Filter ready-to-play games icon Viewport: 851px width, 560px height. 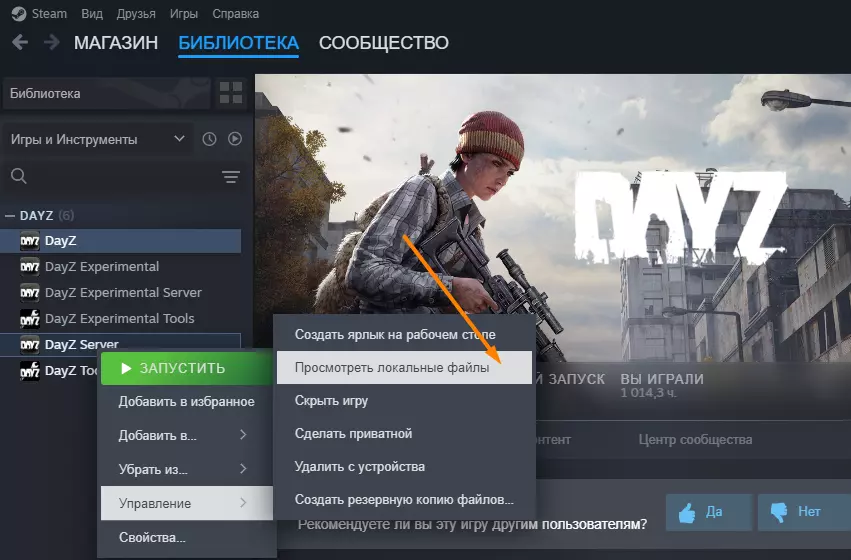click(234, 139)
